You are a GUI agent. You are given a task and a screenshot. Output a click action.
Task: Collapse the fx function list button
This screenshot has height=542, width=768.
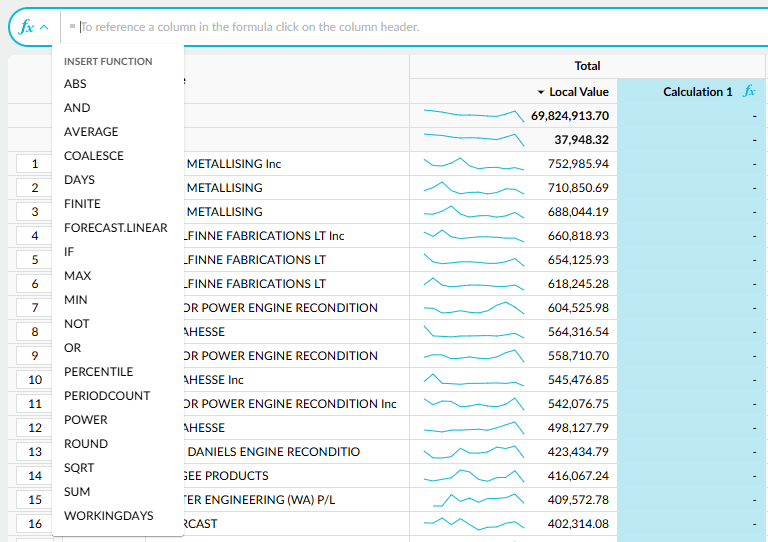click(34, 27)
